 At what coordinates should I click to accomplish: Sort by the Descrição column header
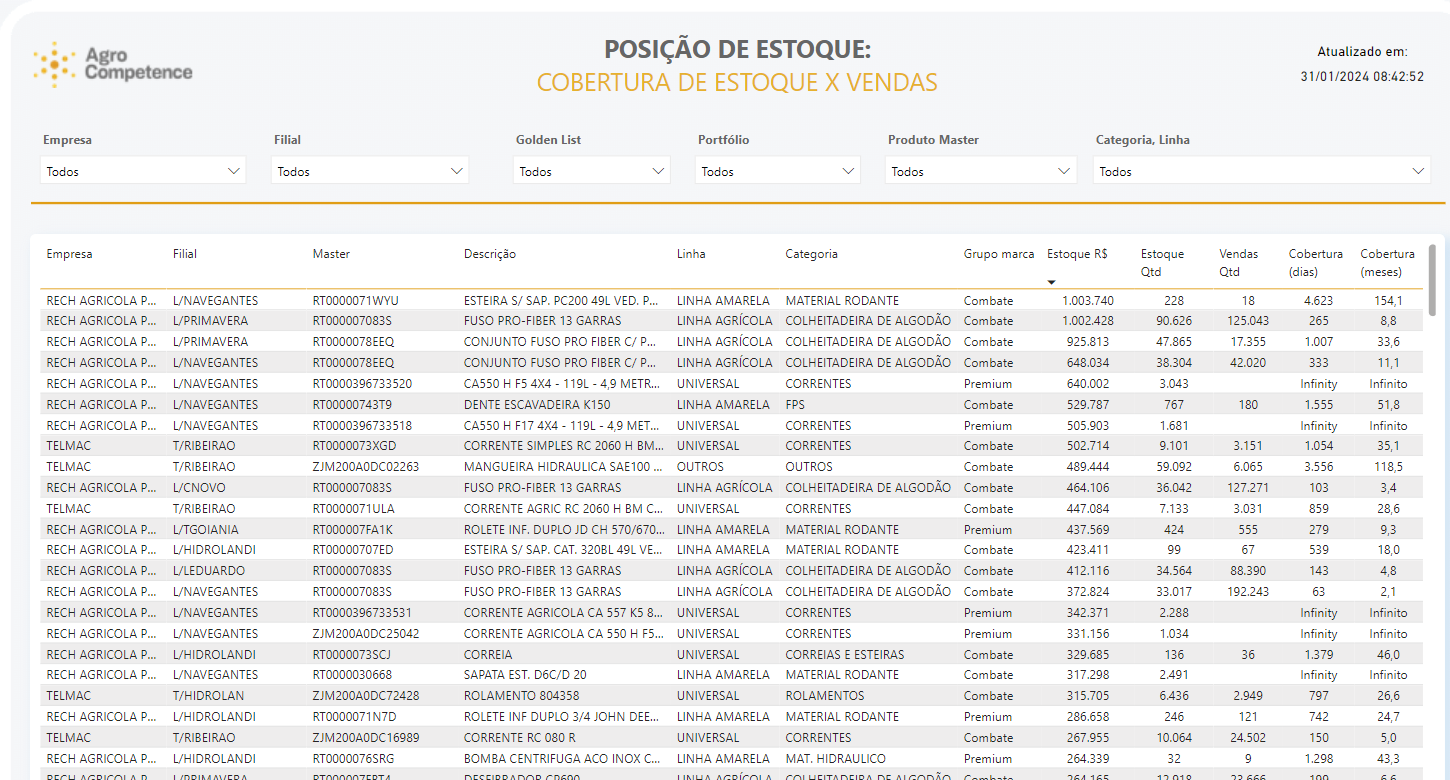tap(490, 254)
